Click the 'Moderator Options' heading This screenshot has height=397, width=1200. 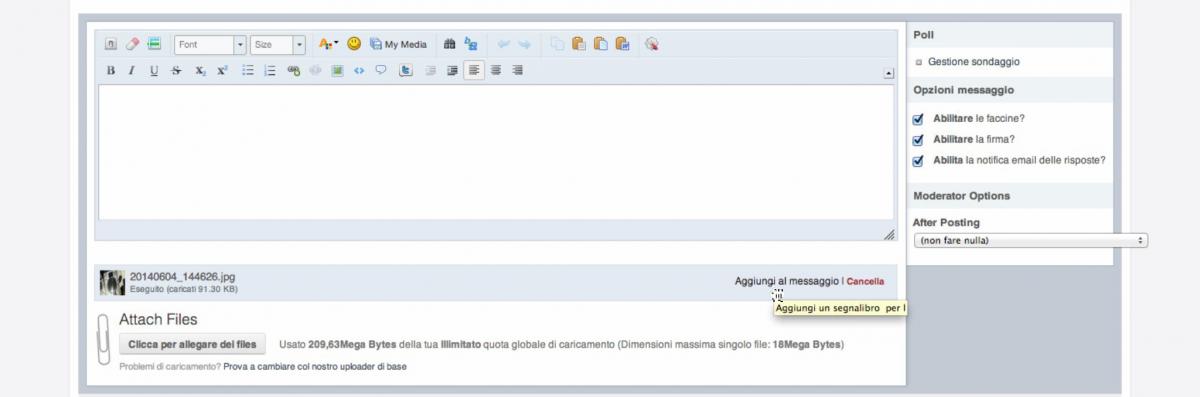click(961, 196)
